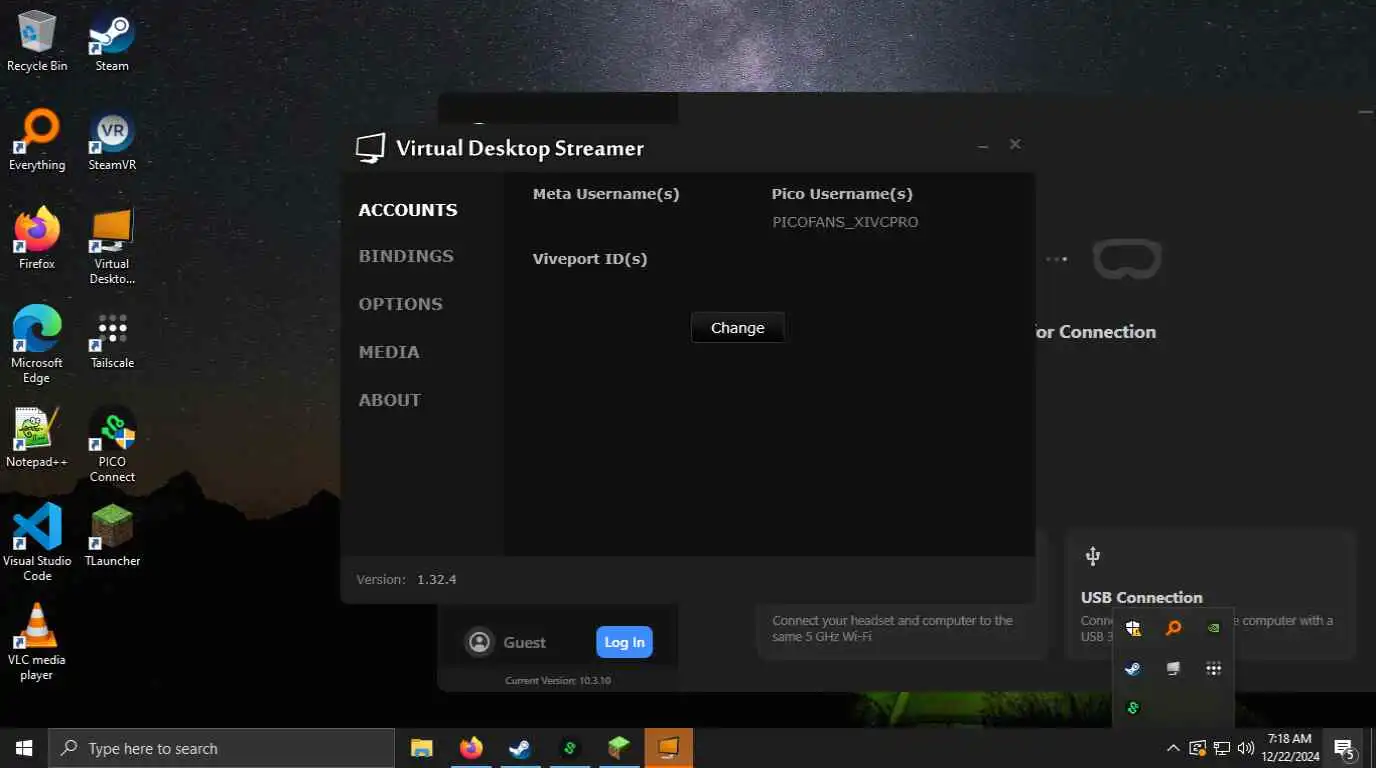Open Virtual Desktop Streamer tray overflow icon
The width and height of the screenshot is (1376, 768).
[1173, 668]
